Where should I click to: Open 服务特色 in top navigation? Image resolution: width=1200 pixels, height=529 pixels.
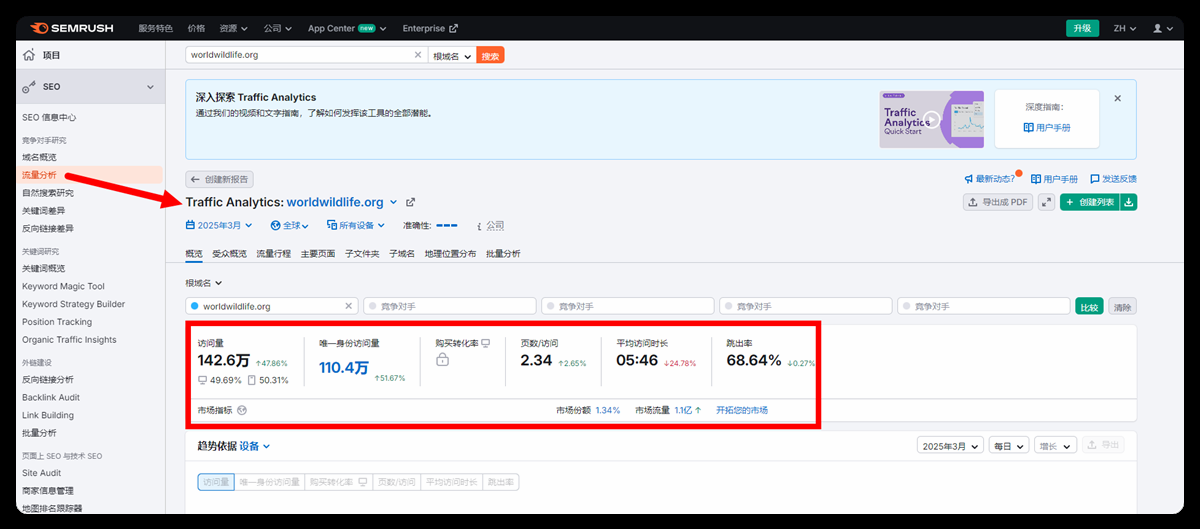pos(155,28)
